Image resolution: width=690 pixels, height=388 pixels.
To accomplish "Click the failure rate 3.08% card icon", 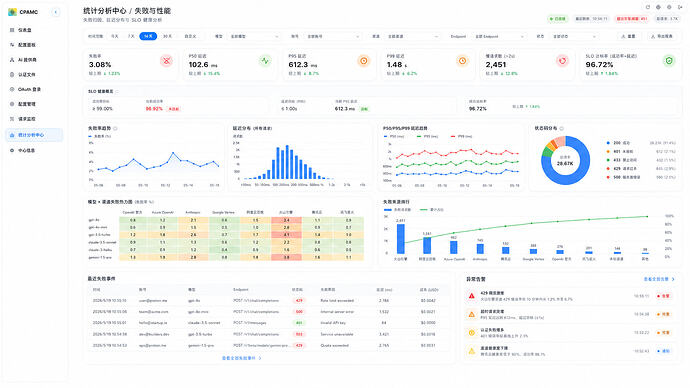I will [x=166, y=61].
